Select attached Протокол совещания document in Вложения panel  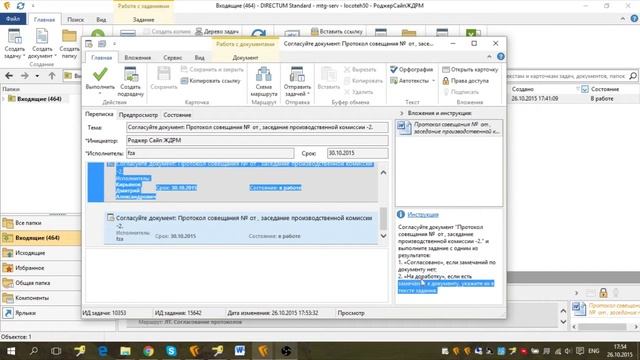[449, 128]
